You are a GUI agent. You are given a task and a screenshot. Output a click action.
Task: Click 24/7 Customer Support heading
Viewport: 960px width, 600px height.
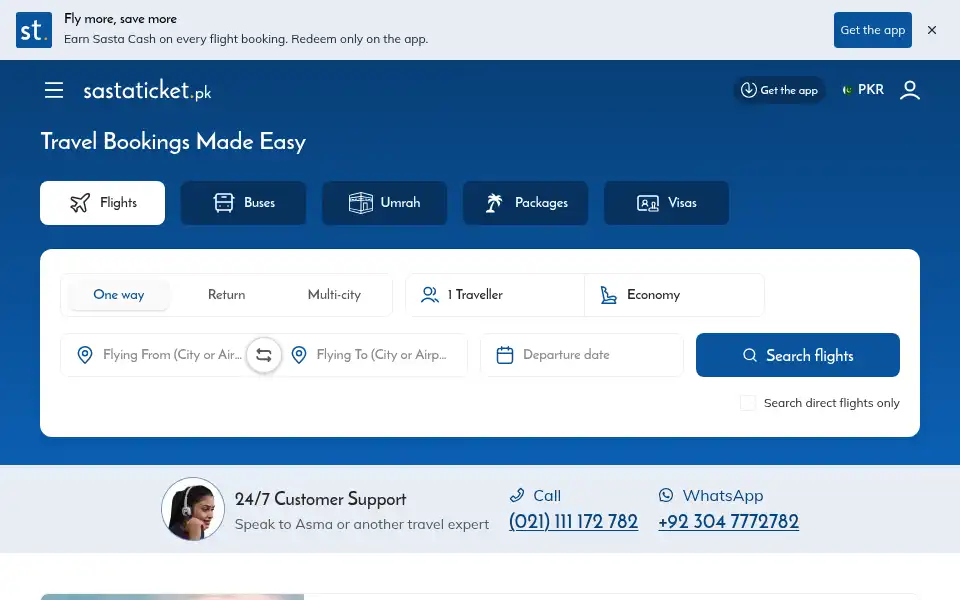[x=320, y=499]
